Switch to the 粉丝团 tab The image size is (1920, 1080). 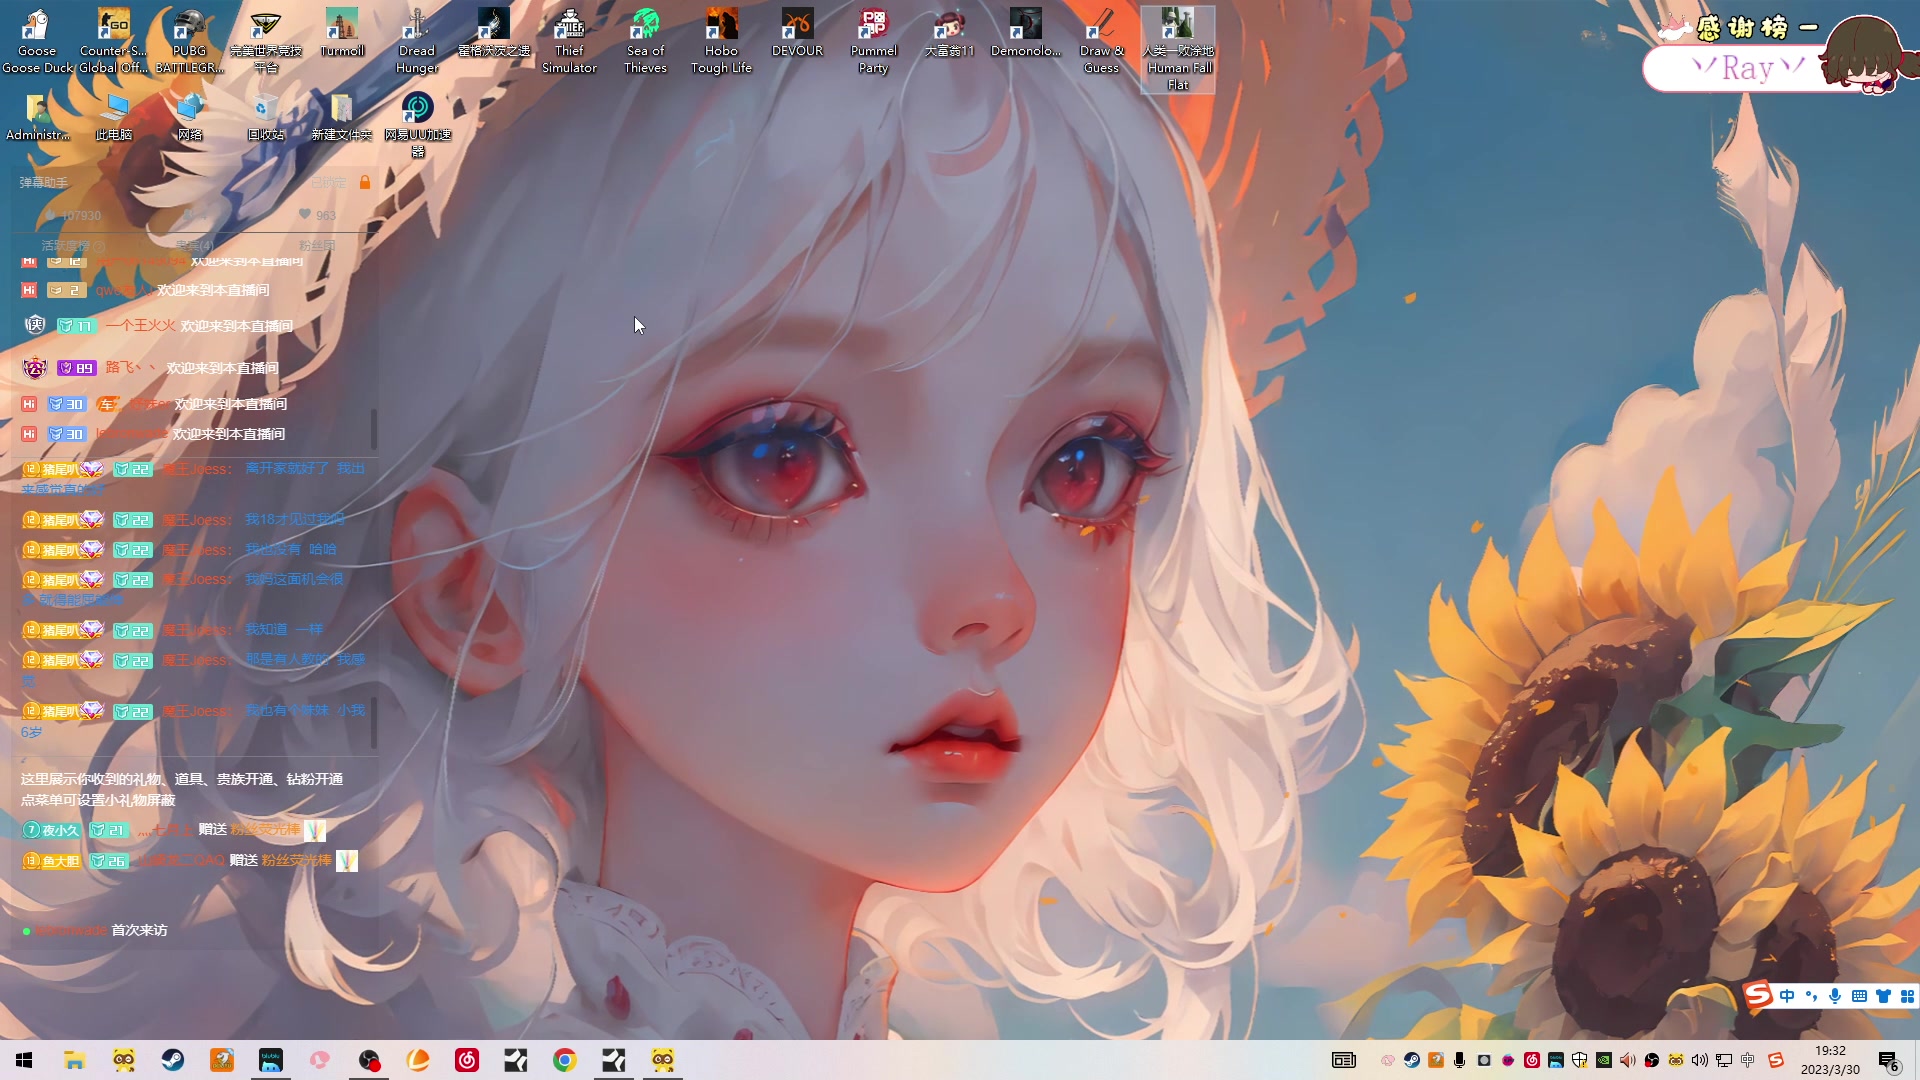(x=317, y=245)
